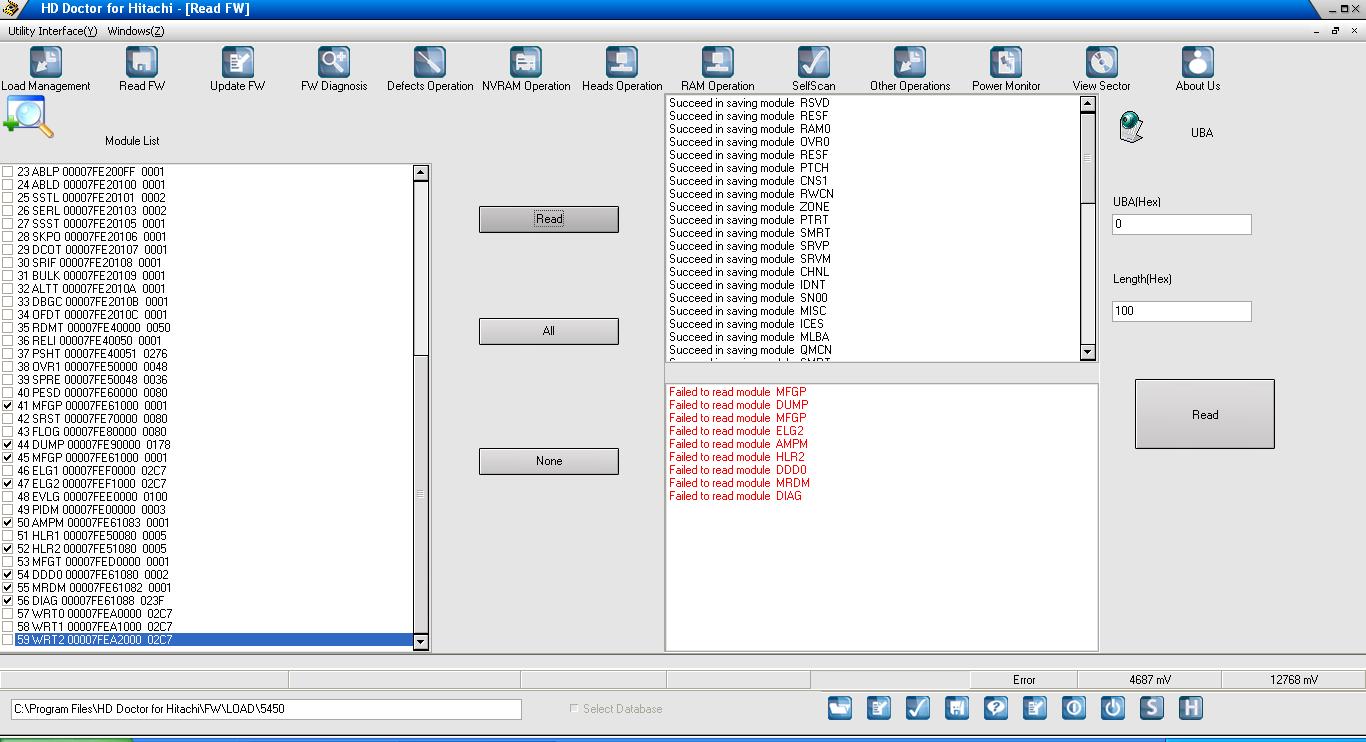Viewport: 1366px width, 742px height.
Task: Open the Windows menu
Action: coord(136,31)
